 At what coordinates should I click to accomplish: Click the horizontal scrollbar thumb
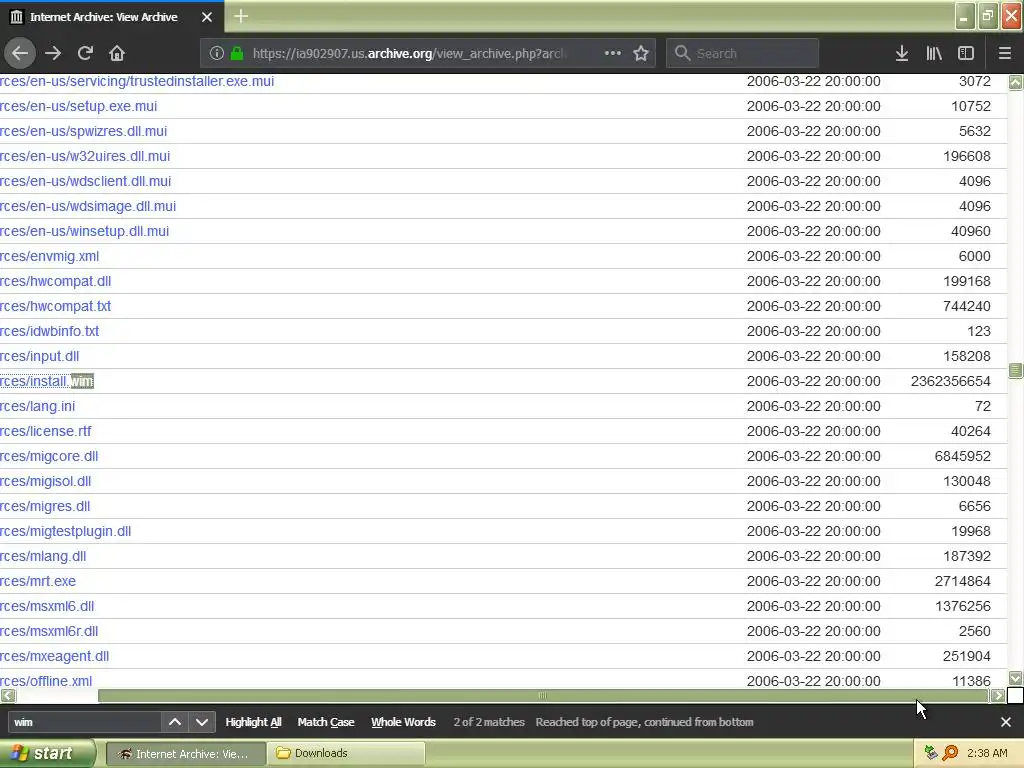pos(543,696)
